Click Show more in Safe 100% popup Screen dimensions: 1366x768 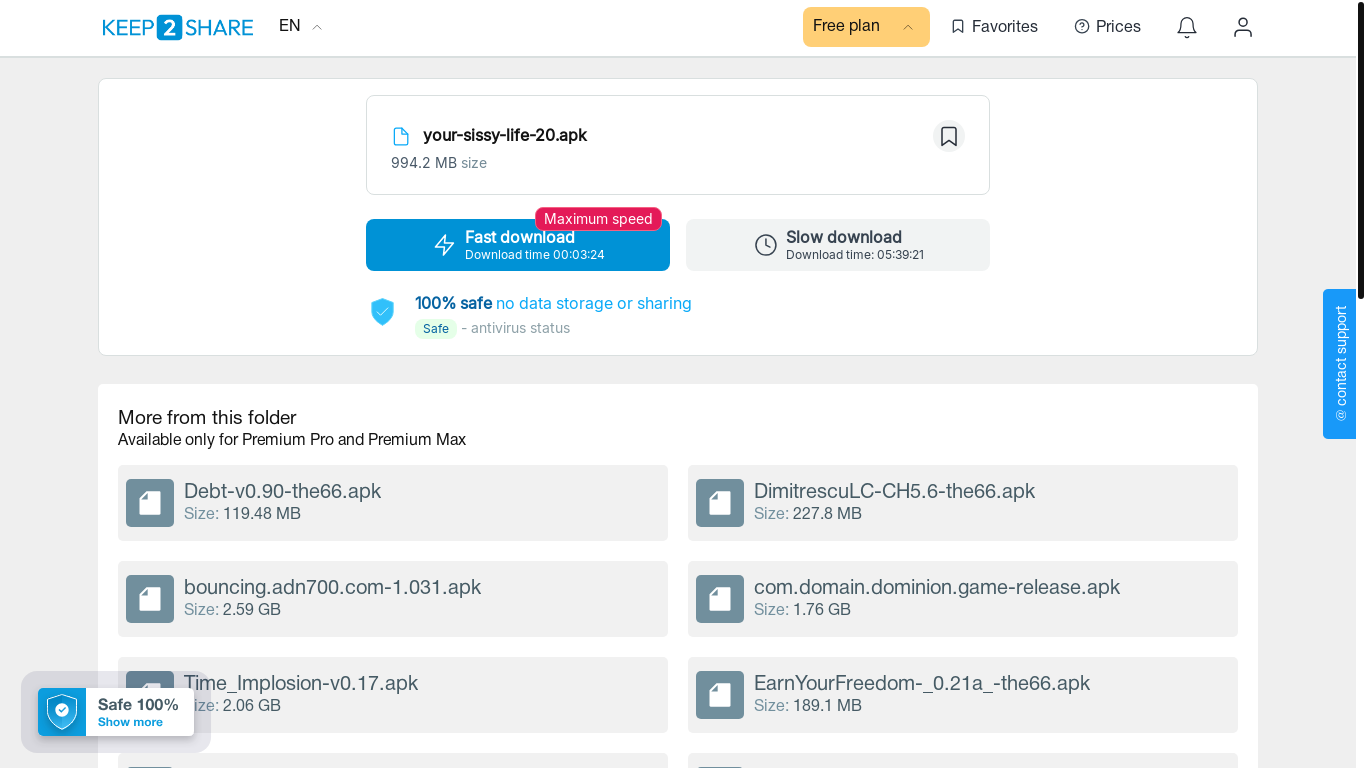point(130,722)
